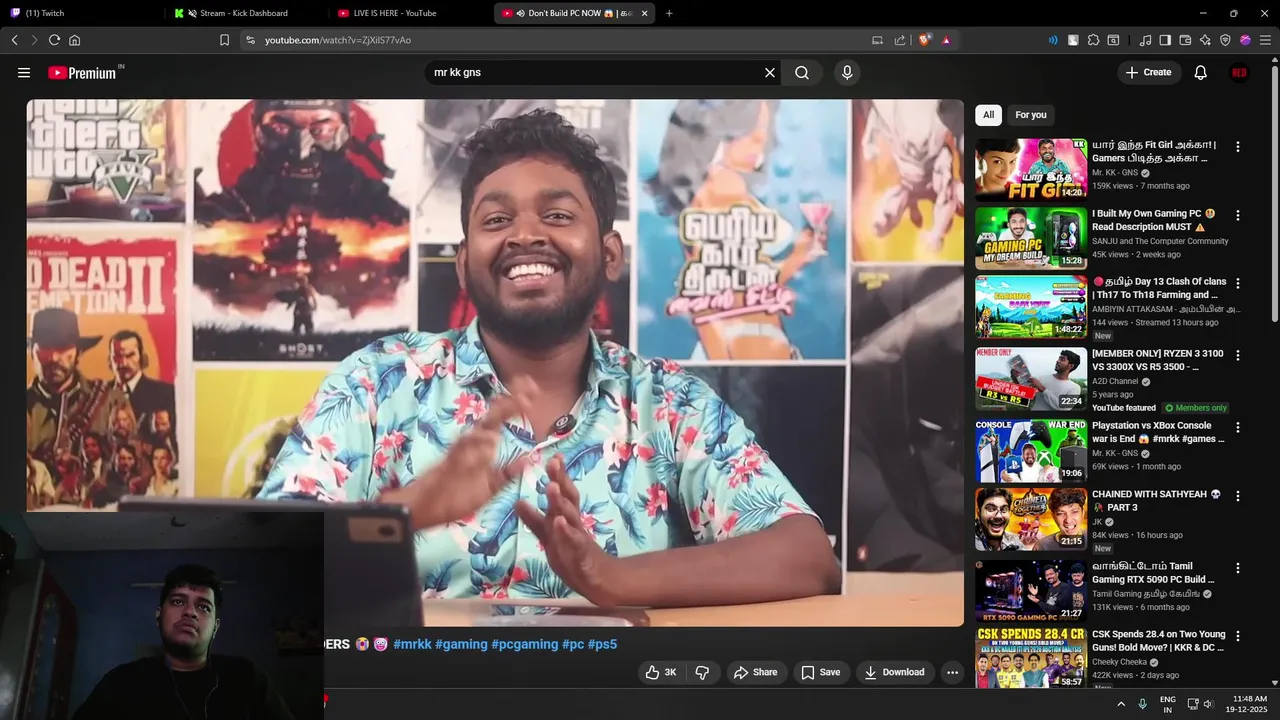The image size is (1280, 720).
Task: Open the RED account avatar menu
Action: coord(1239,73)
